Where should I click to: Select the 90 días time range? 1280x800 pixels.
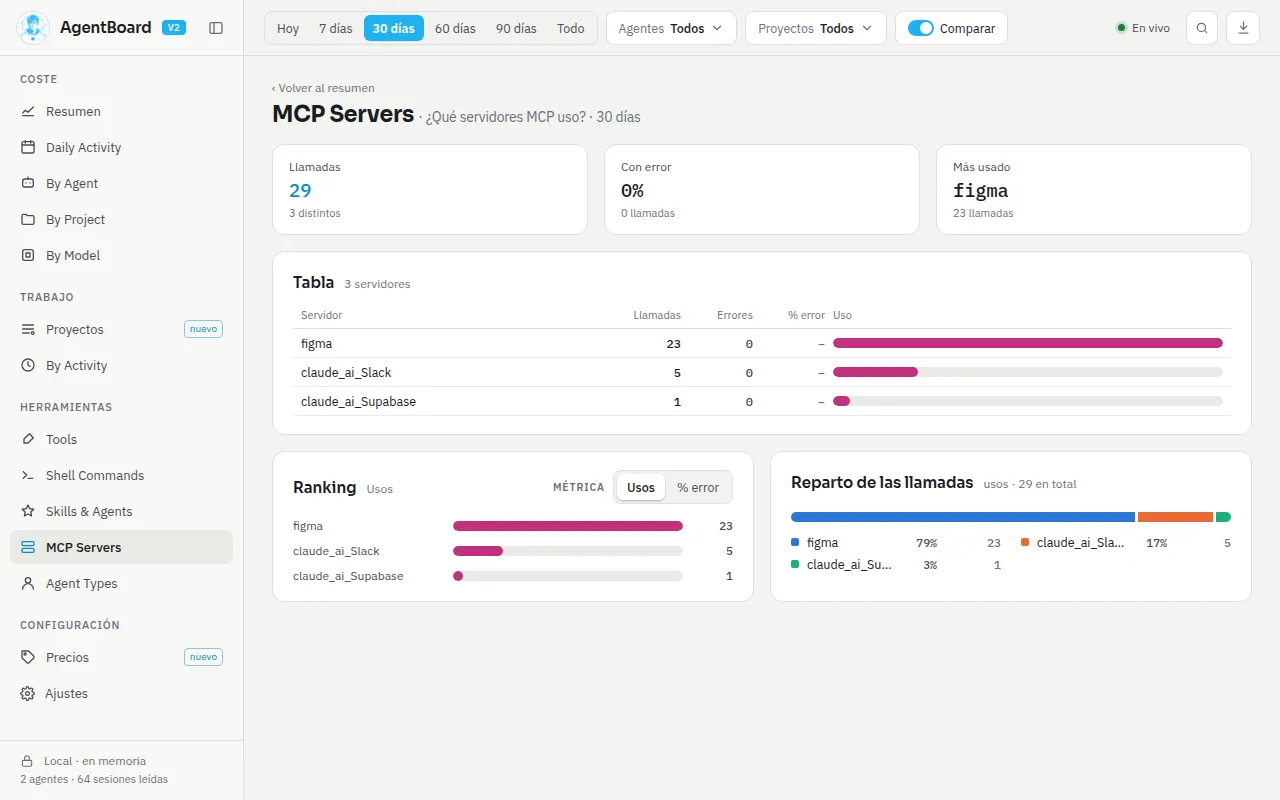[x=516, y=28]
